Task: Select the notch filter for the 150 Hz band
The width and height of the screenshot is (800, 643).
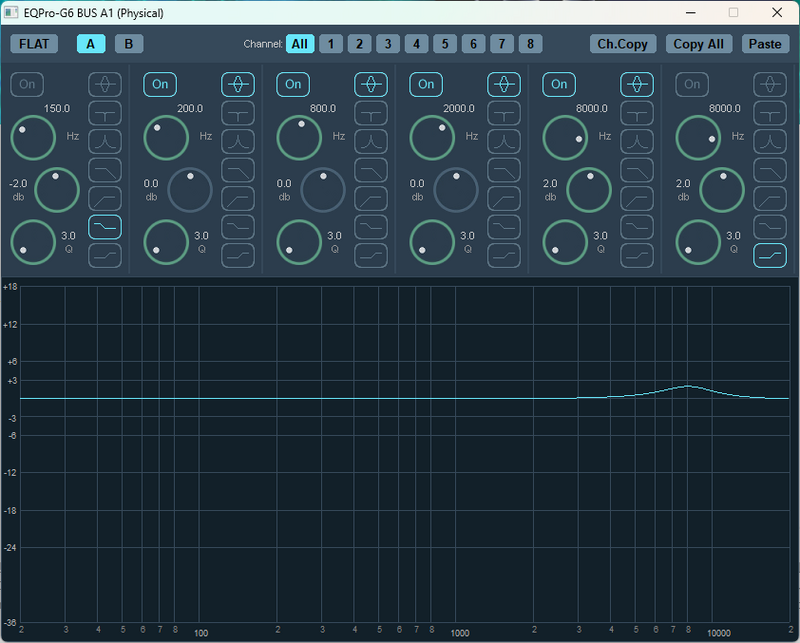Action: pyautogui.click(x=105, y=113)
